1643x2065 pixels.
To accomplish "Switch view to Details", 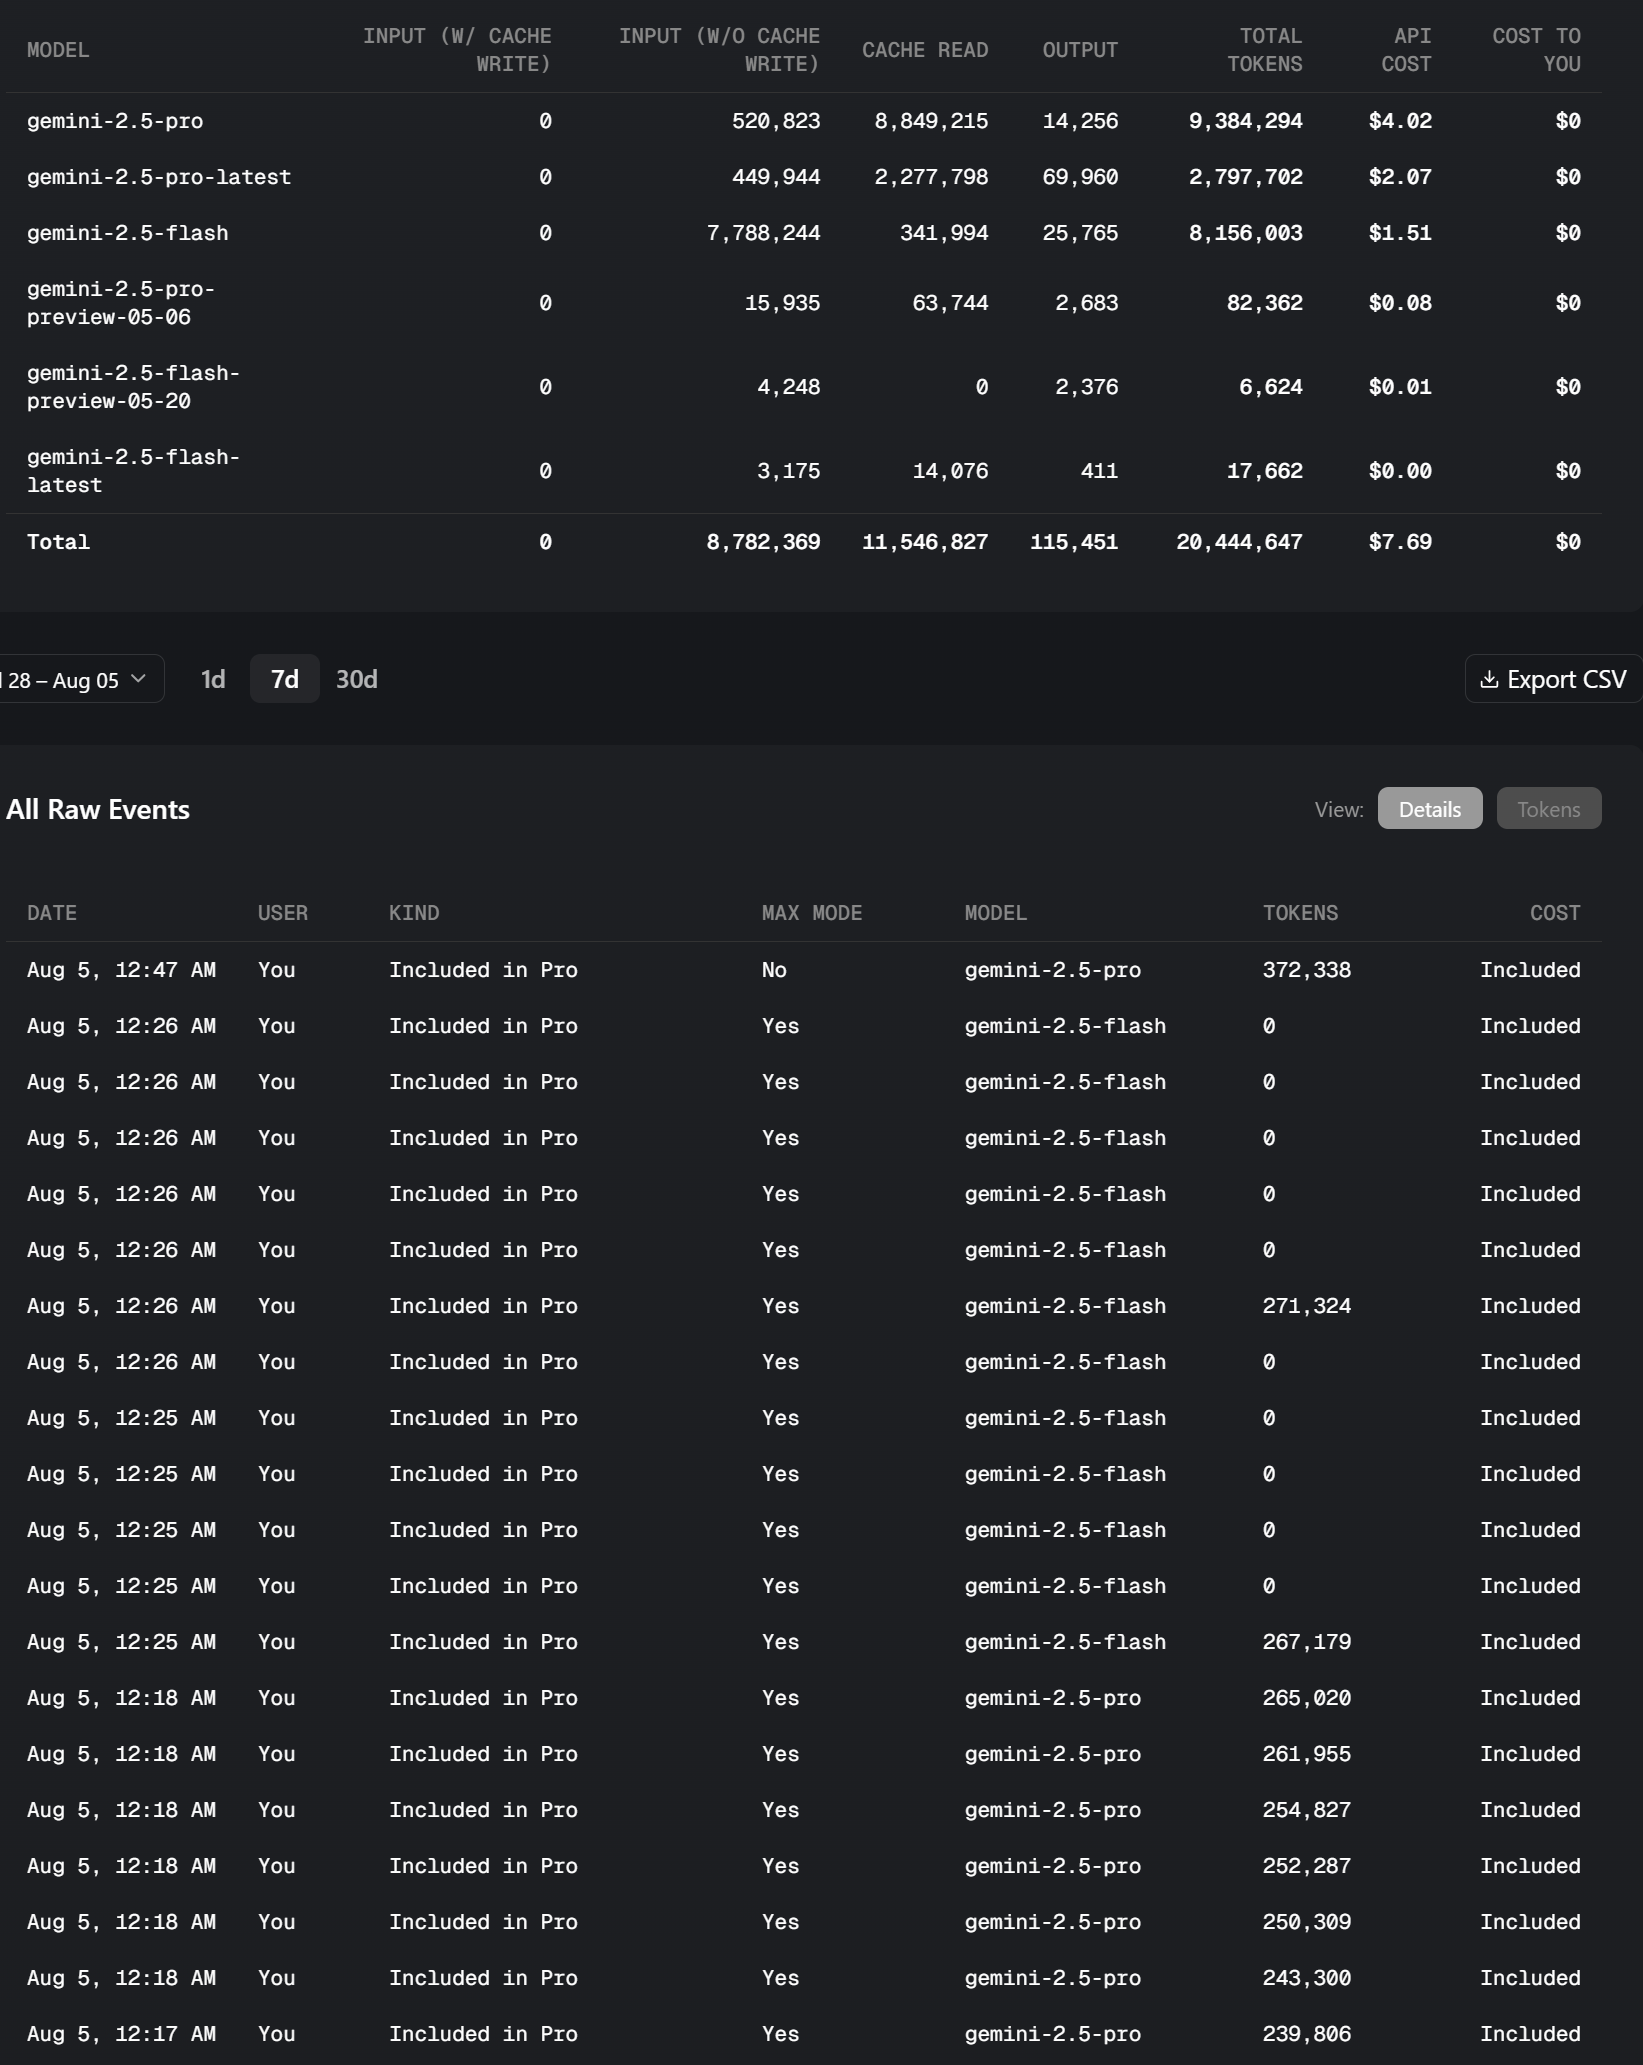I will click(x=1430, y=809).
